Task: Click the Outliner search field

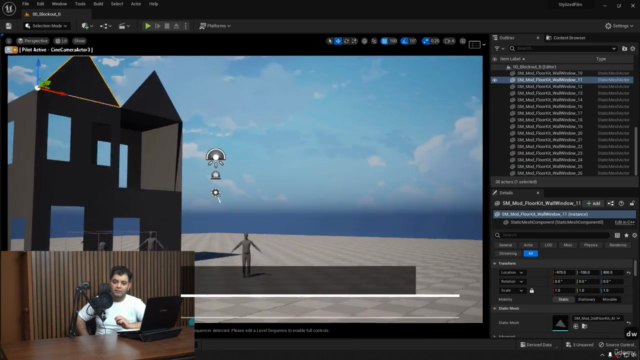Action: click(x=562, y=49)
